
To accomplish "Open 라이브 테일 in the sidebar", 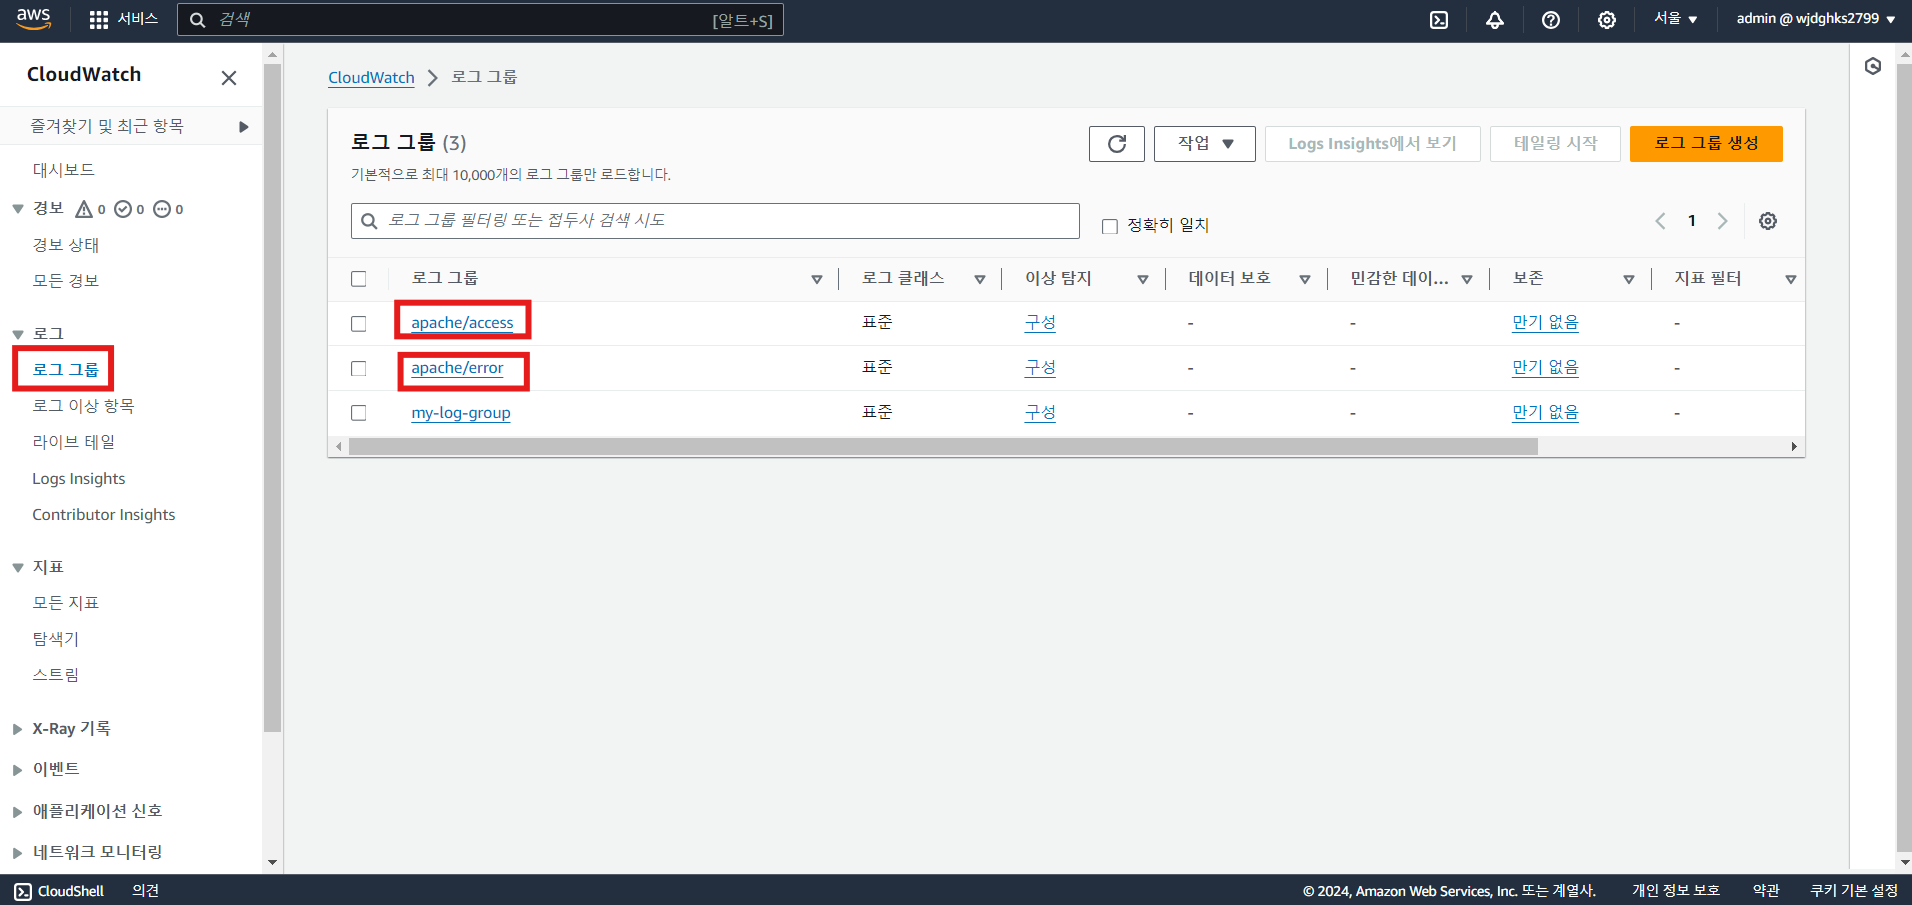I will coord(74,442).
